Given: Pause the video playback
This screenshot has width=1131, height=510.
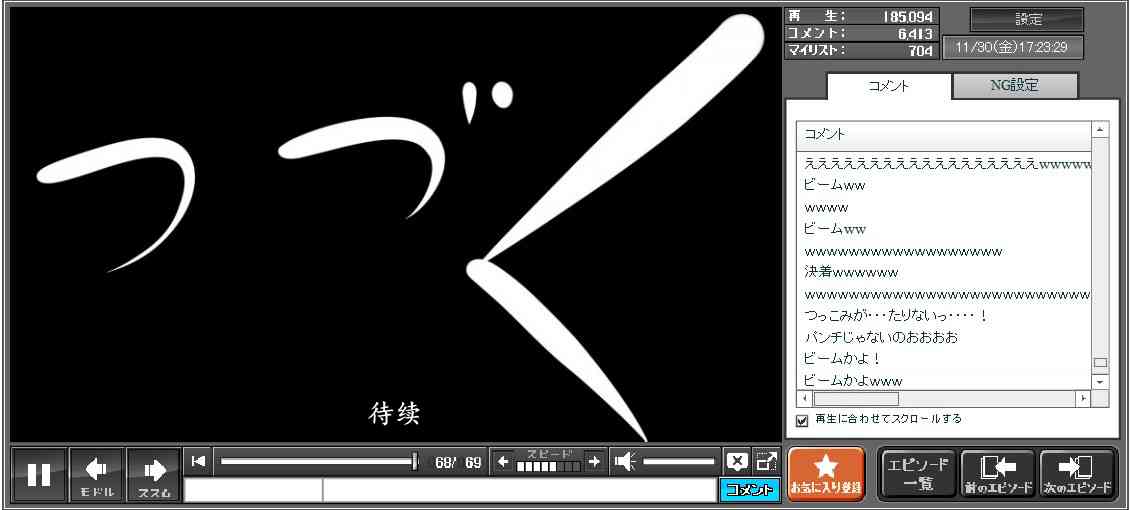Looking at the screenshot, I should click(39, 474).
